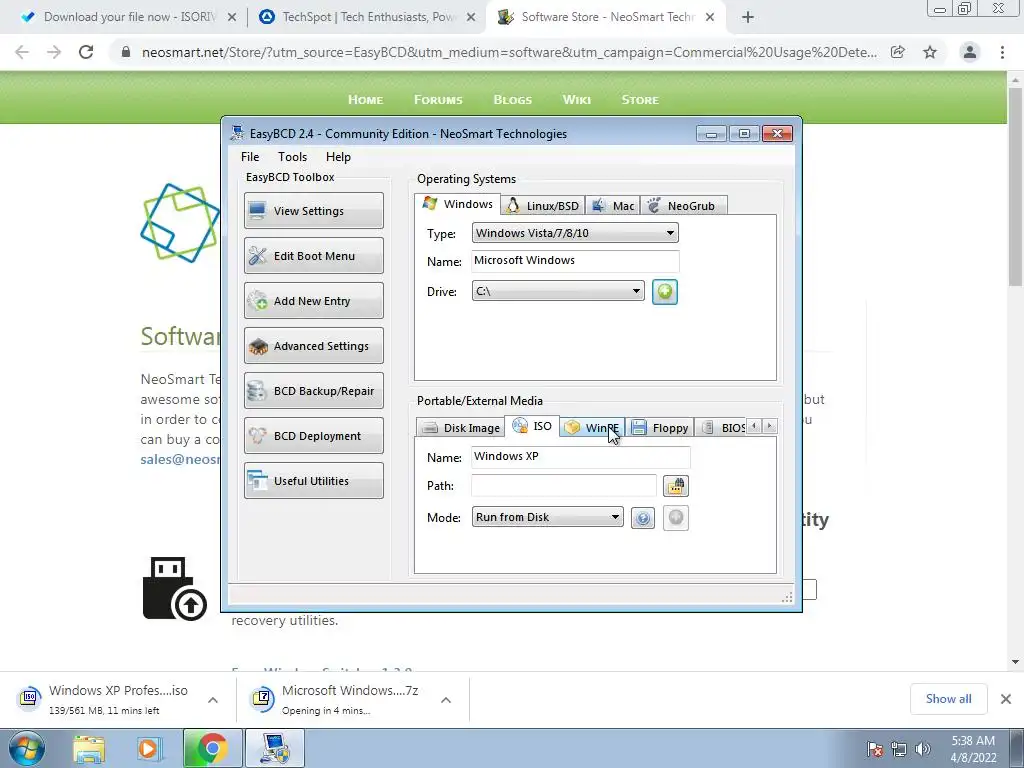Open Advanced Settings in EasyBCD
The width and height of the screenshot is (1024, 768).
pos(313,345)
